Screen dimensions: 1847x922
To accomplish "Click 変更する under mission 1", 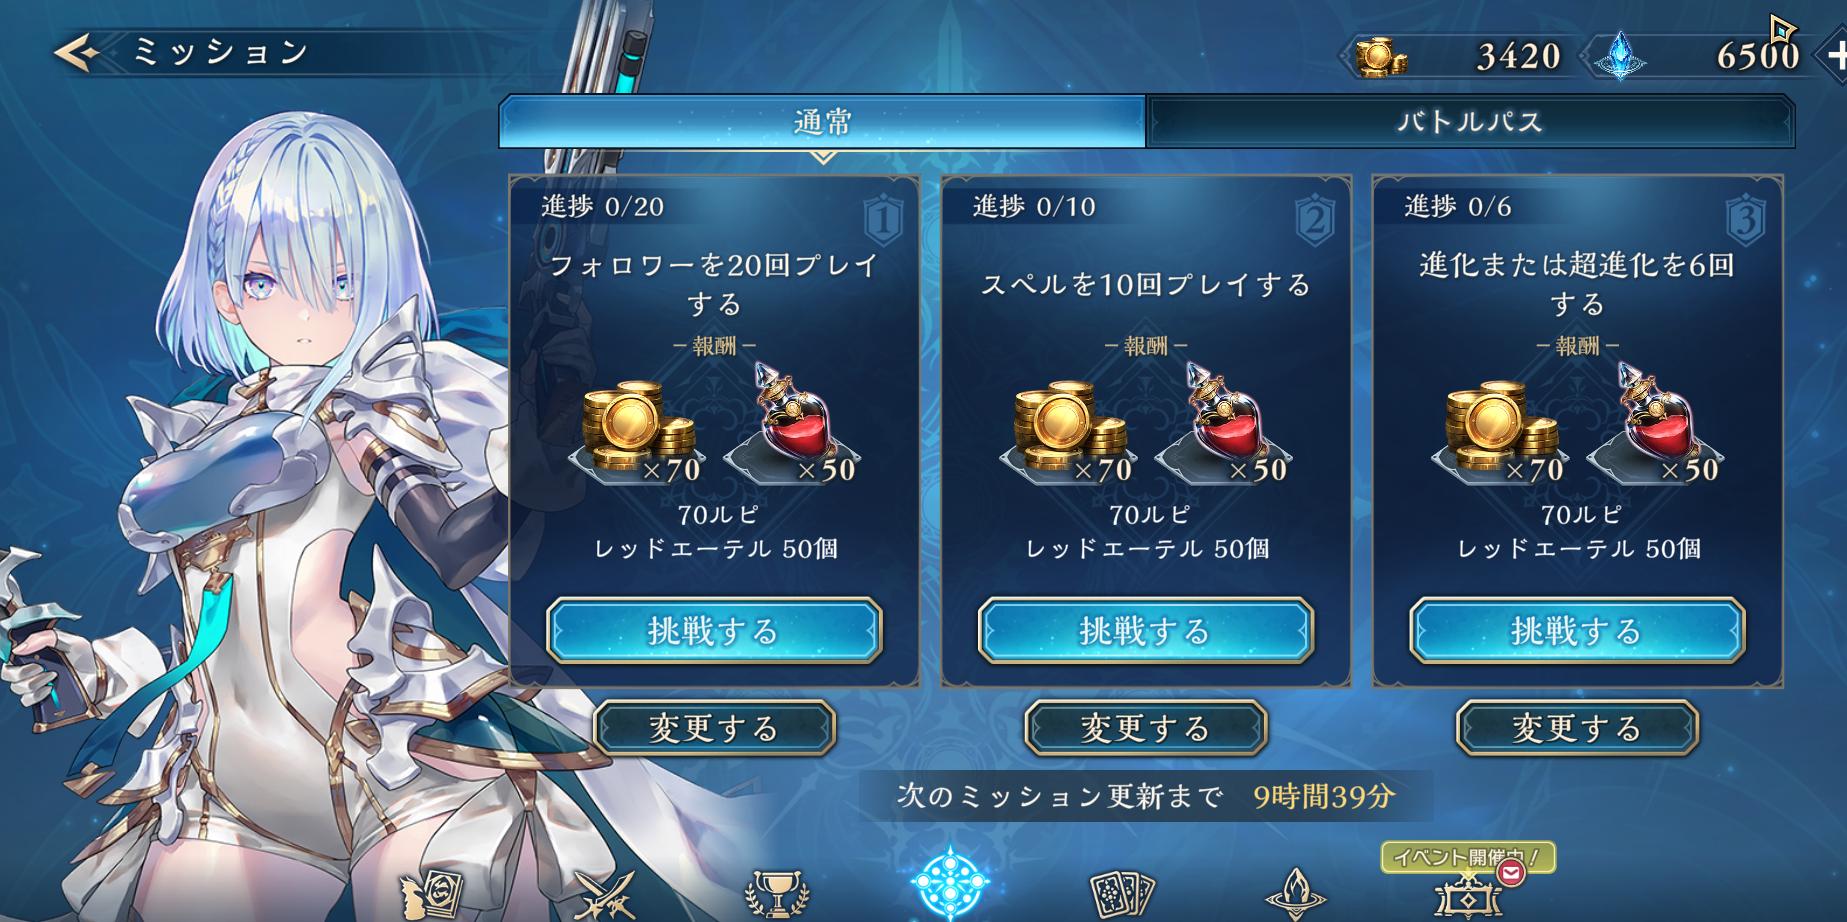I will point(714,728).
